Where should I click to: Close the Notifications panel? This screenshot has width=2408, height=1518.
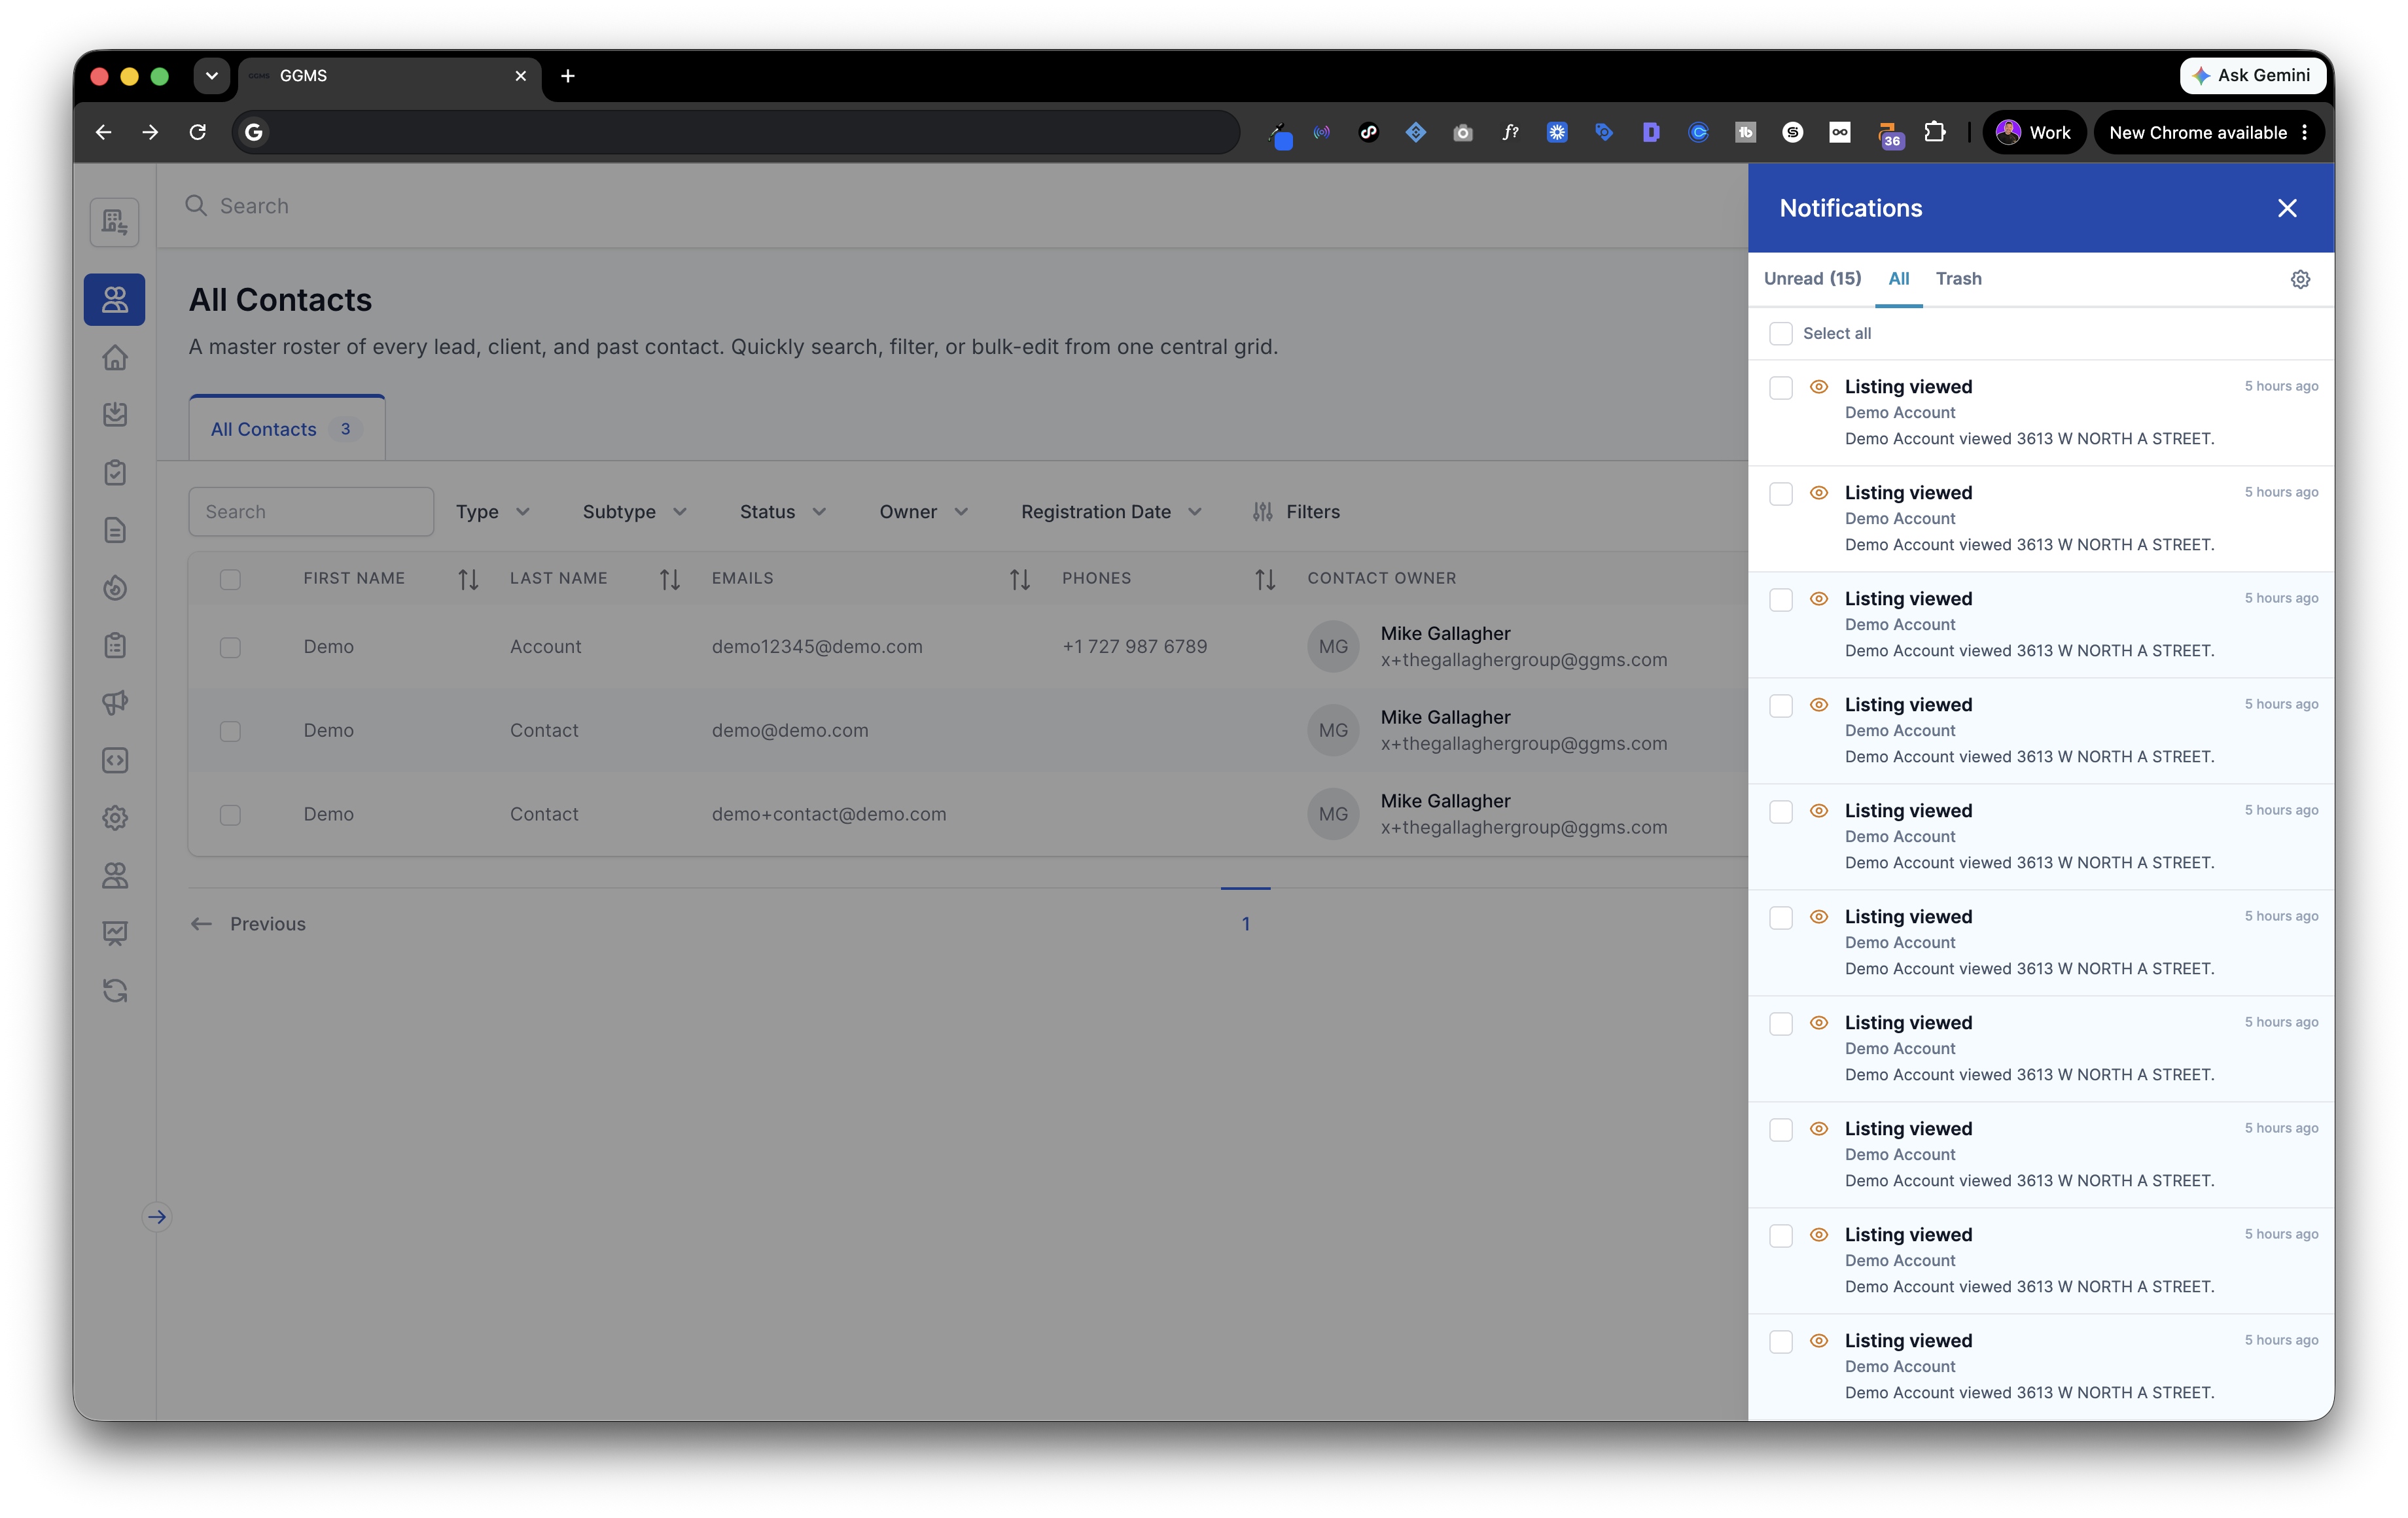tap(2287, 208)
